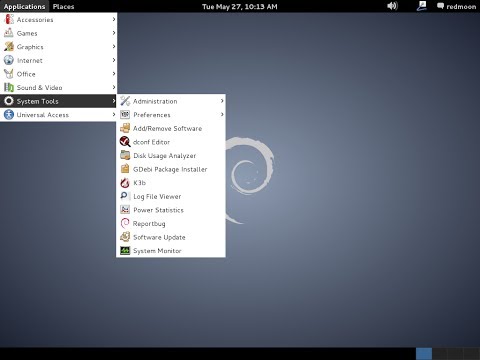Select the 'Graphics' menu label
The image size is (480, 360).
pos(30,47)
